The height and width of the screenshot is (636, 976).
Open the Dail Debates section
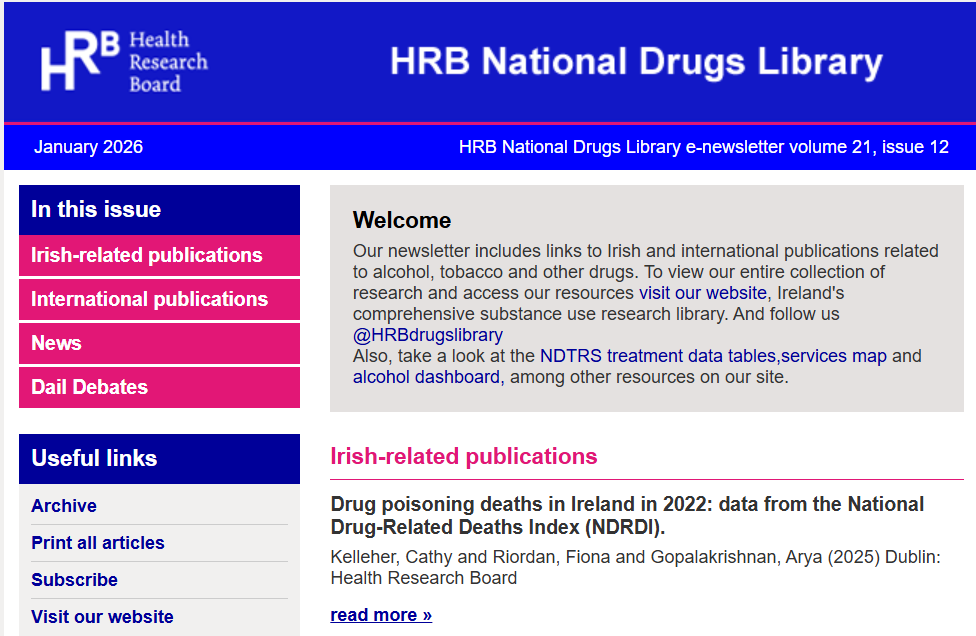(x=159, y=387)
